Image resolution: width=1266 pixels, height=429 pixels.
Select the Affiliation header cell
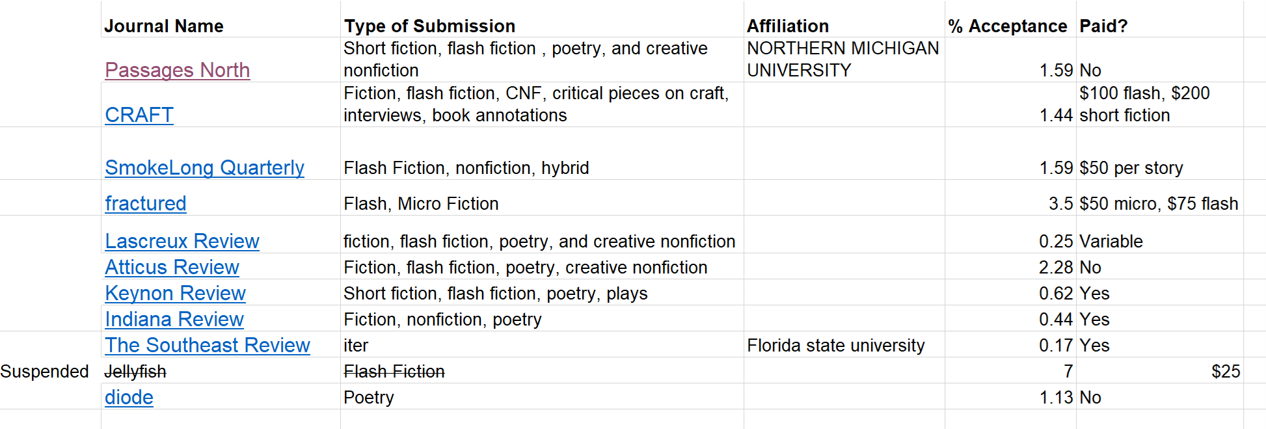(844, 26)
